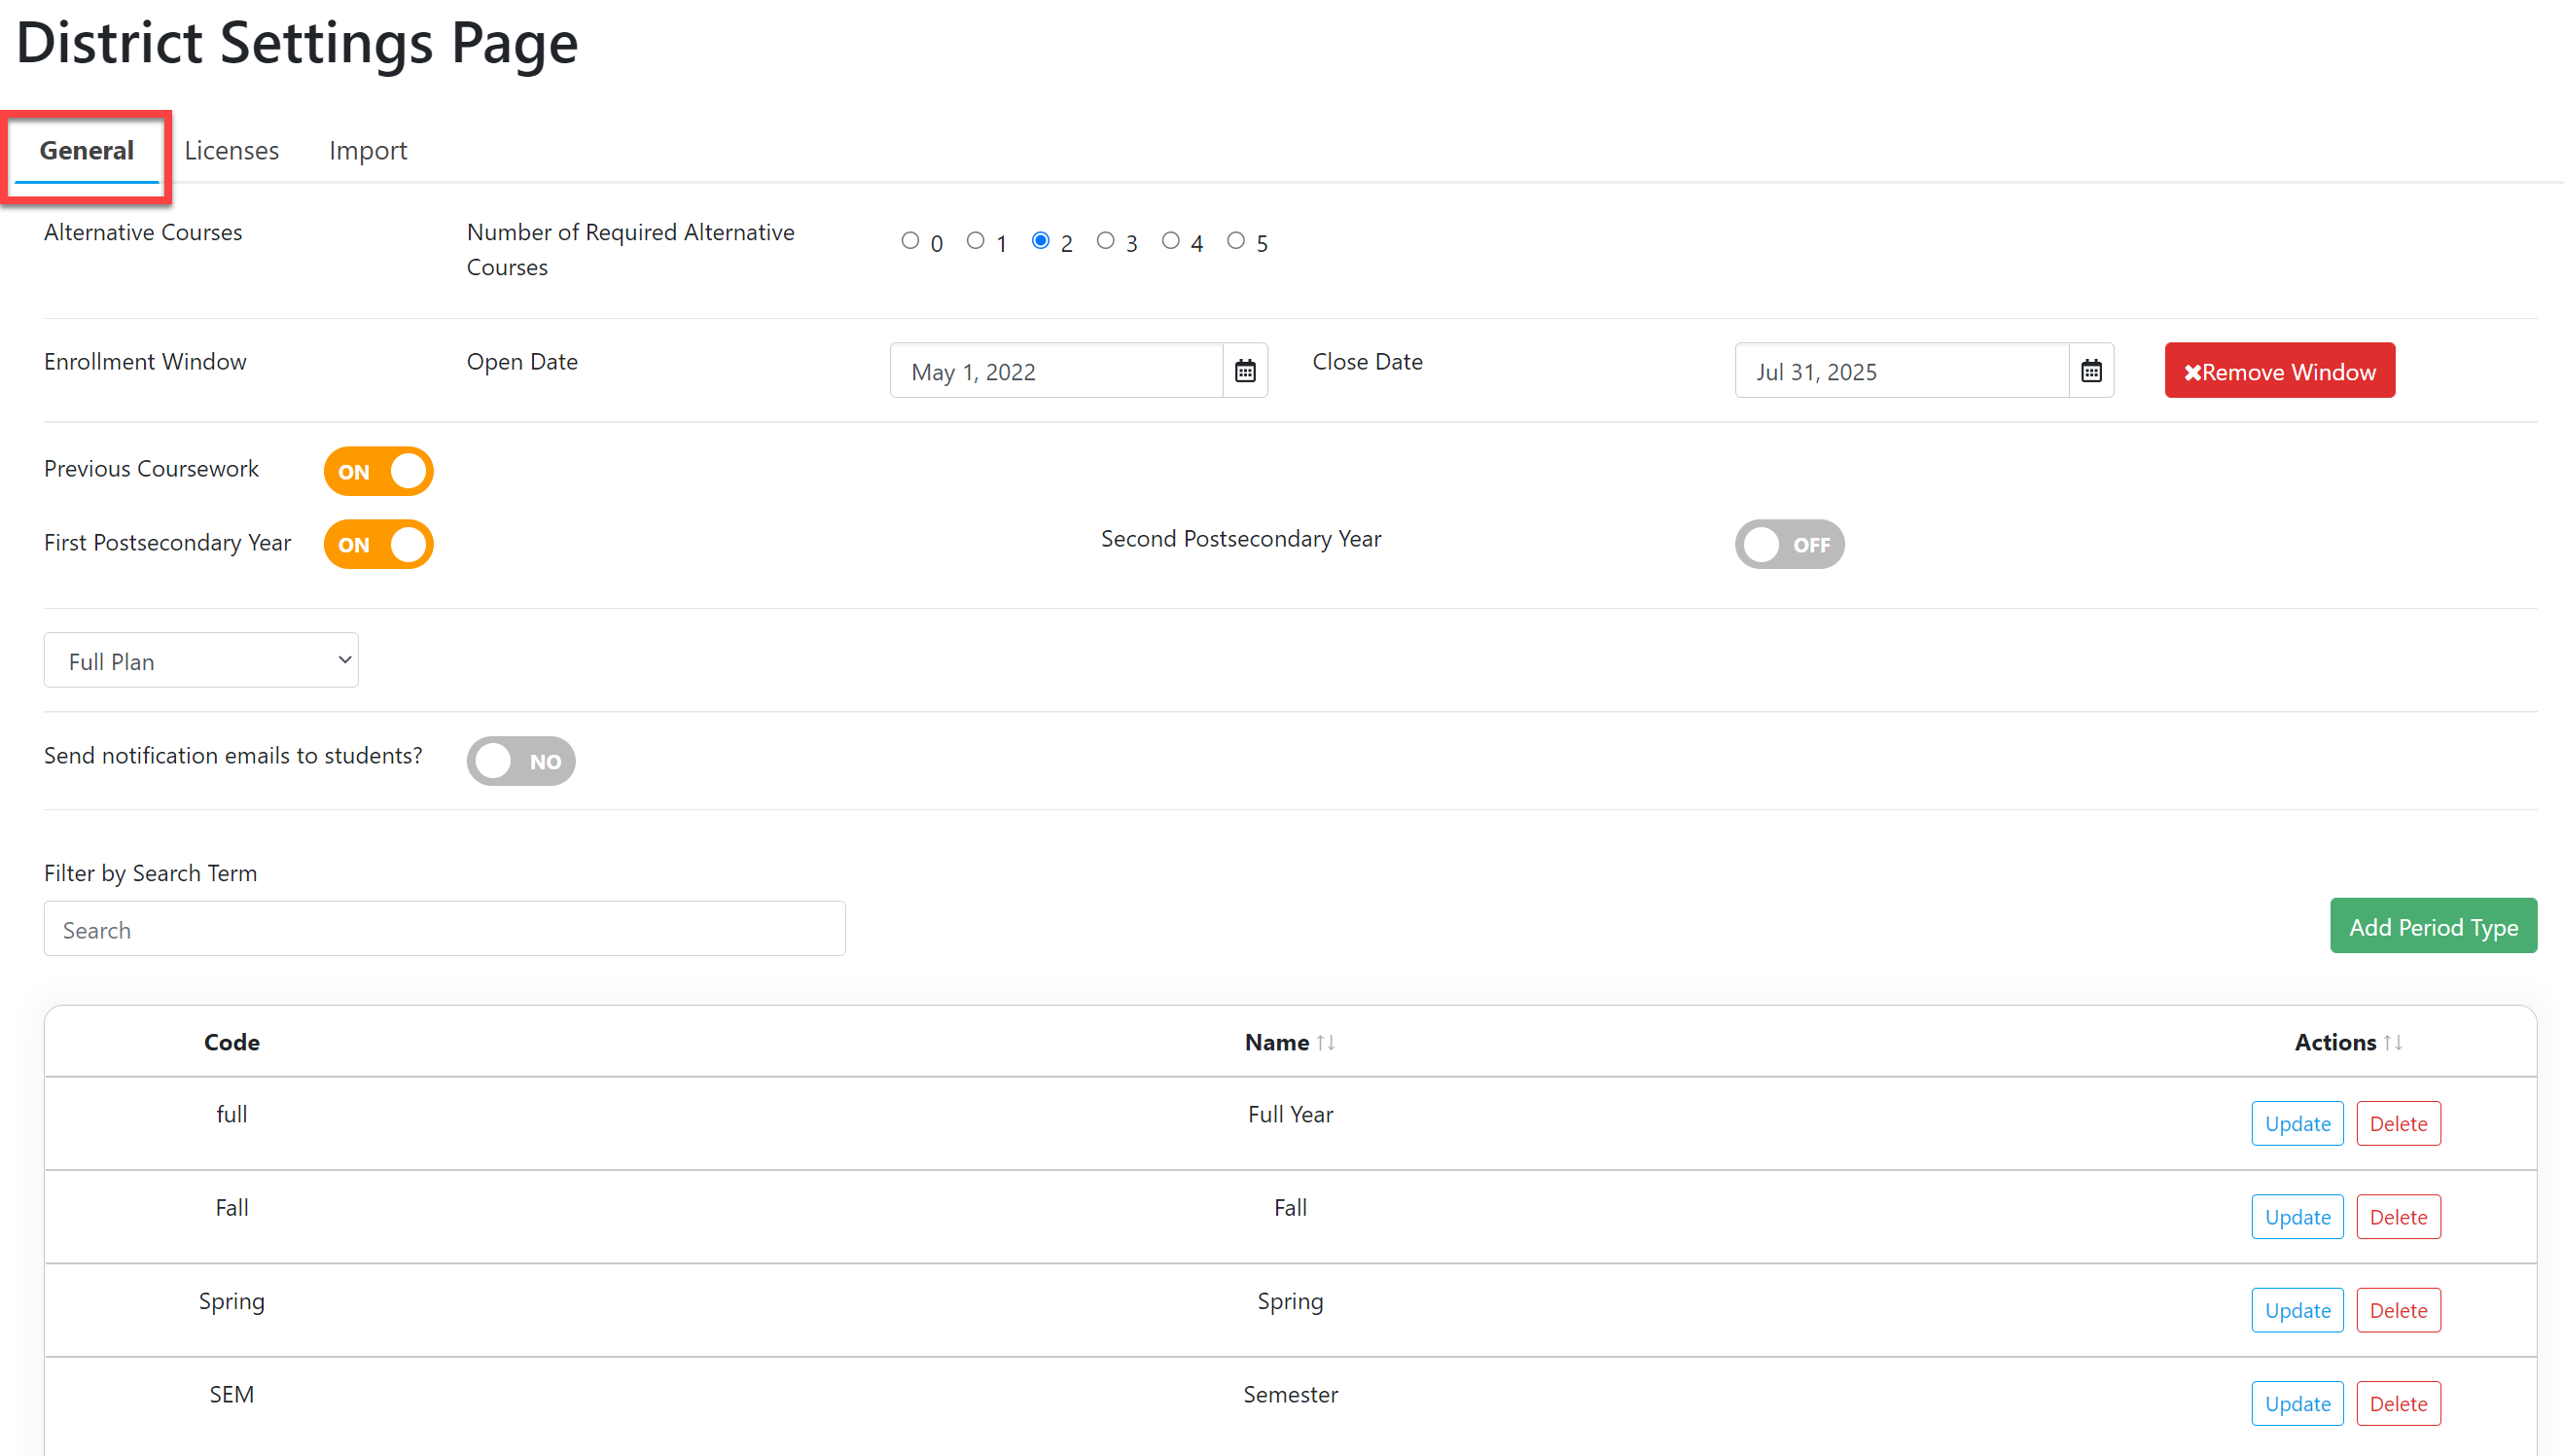
Task: Select the 'Semester' name cell
Action: [1290, 1394]
